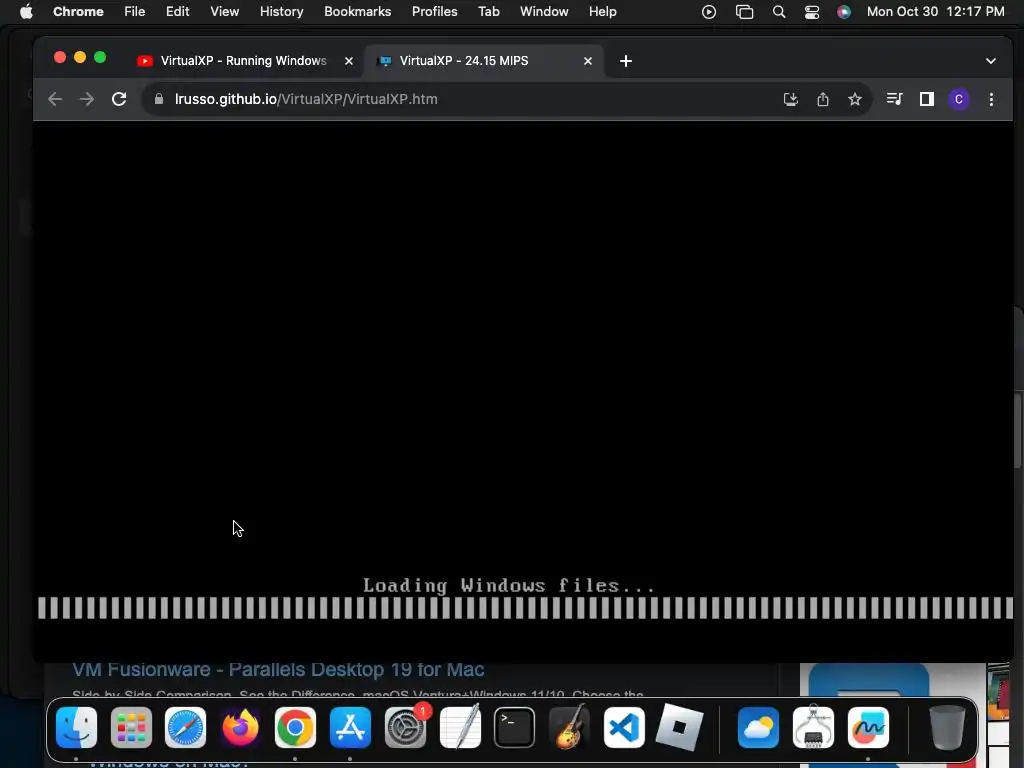Open the Apple menu

(x=26, y=12)
